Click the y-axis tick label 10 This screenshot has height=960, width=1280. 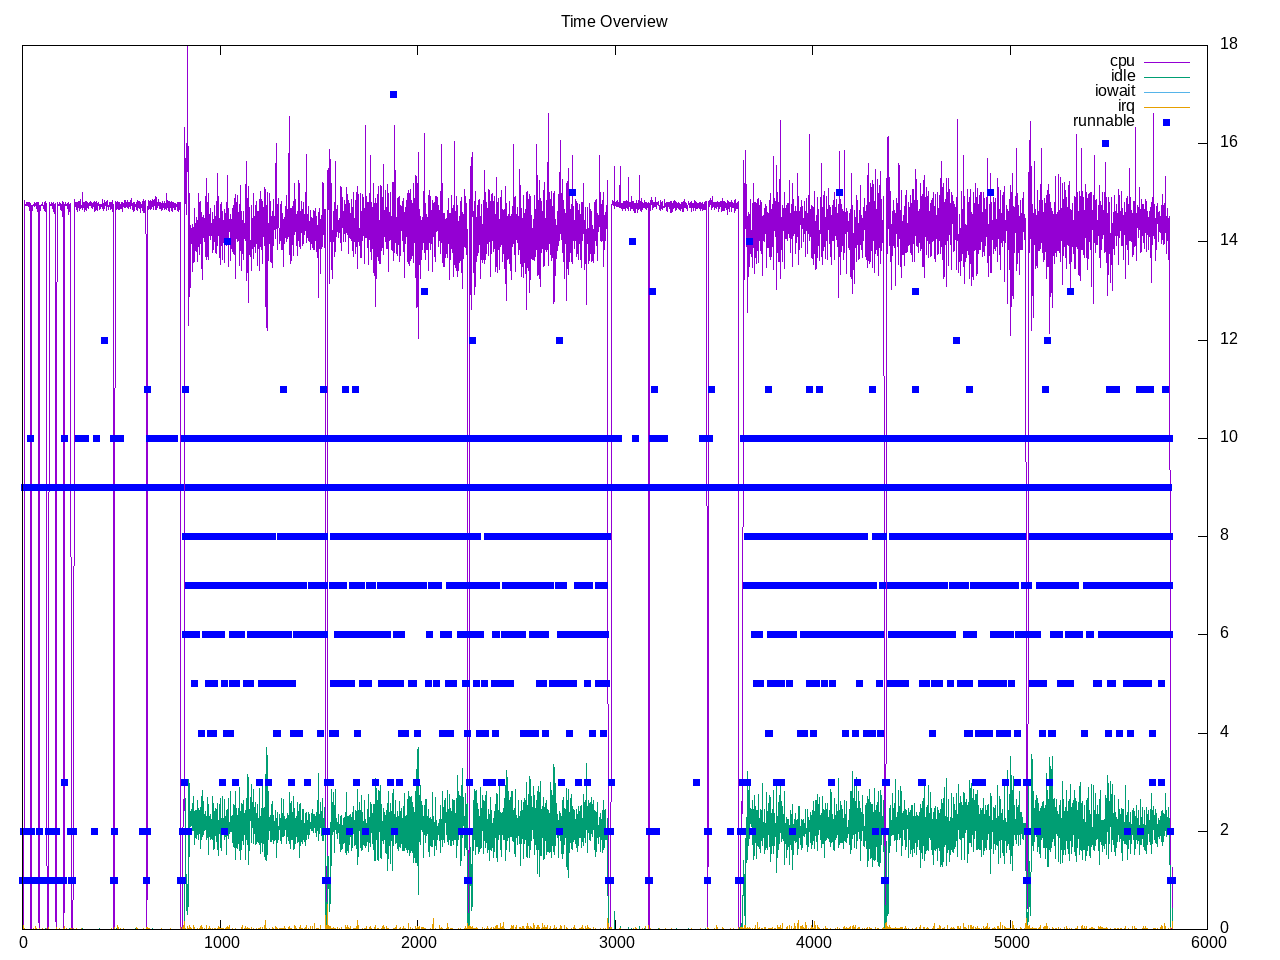1229,437
